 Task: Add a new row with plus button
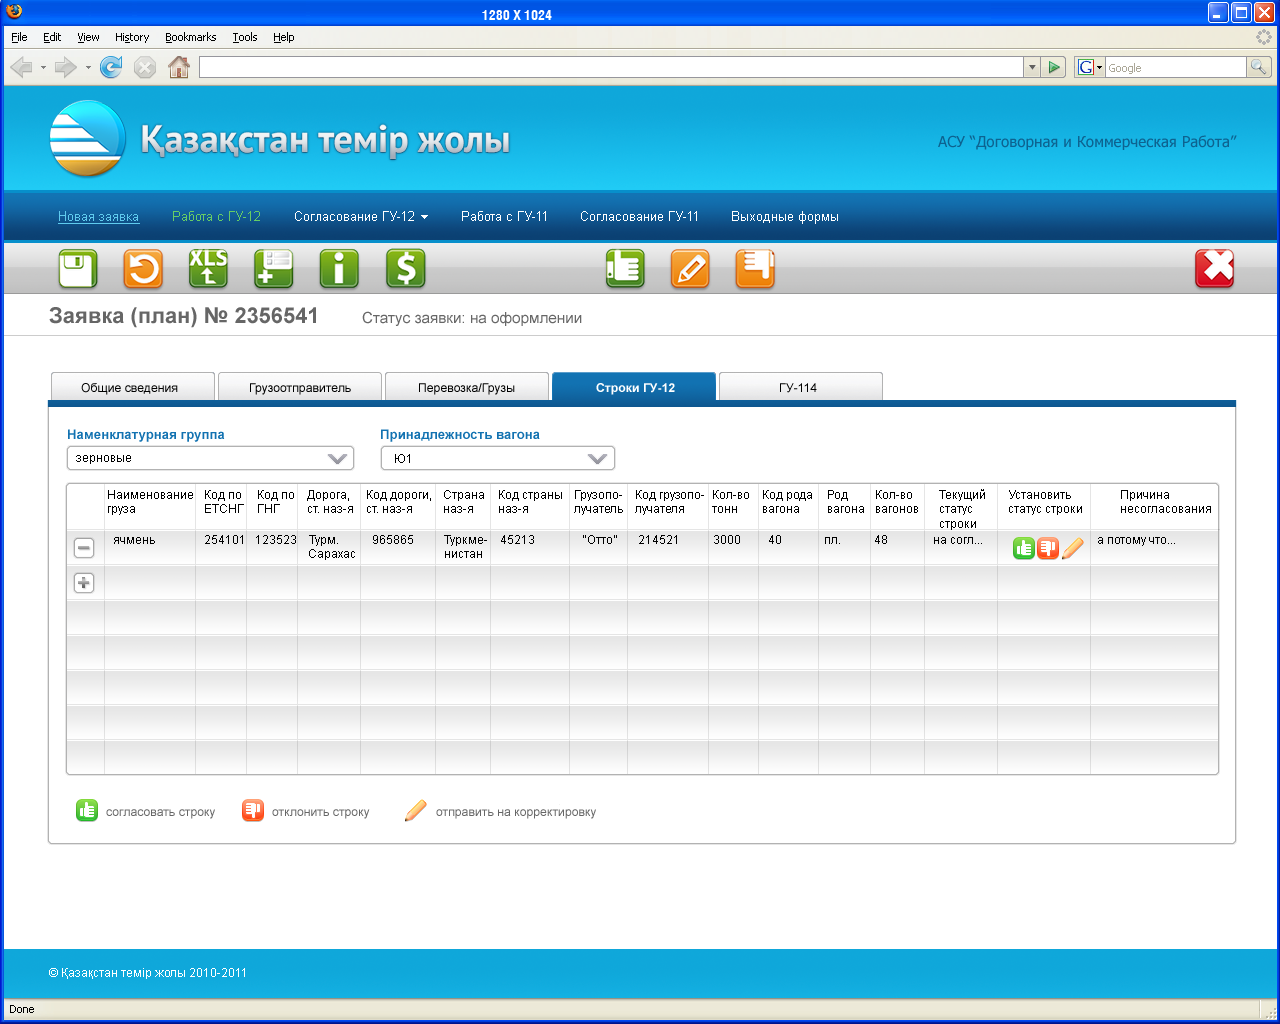click(84, 583)
